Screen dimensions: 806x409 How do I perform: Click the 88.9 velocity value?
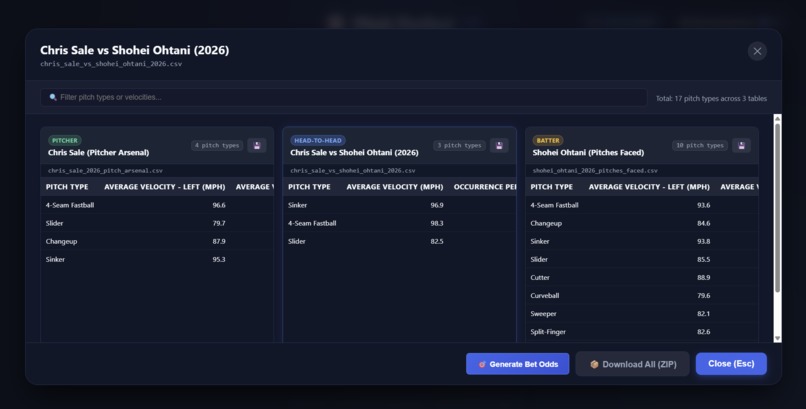[704, 277]
